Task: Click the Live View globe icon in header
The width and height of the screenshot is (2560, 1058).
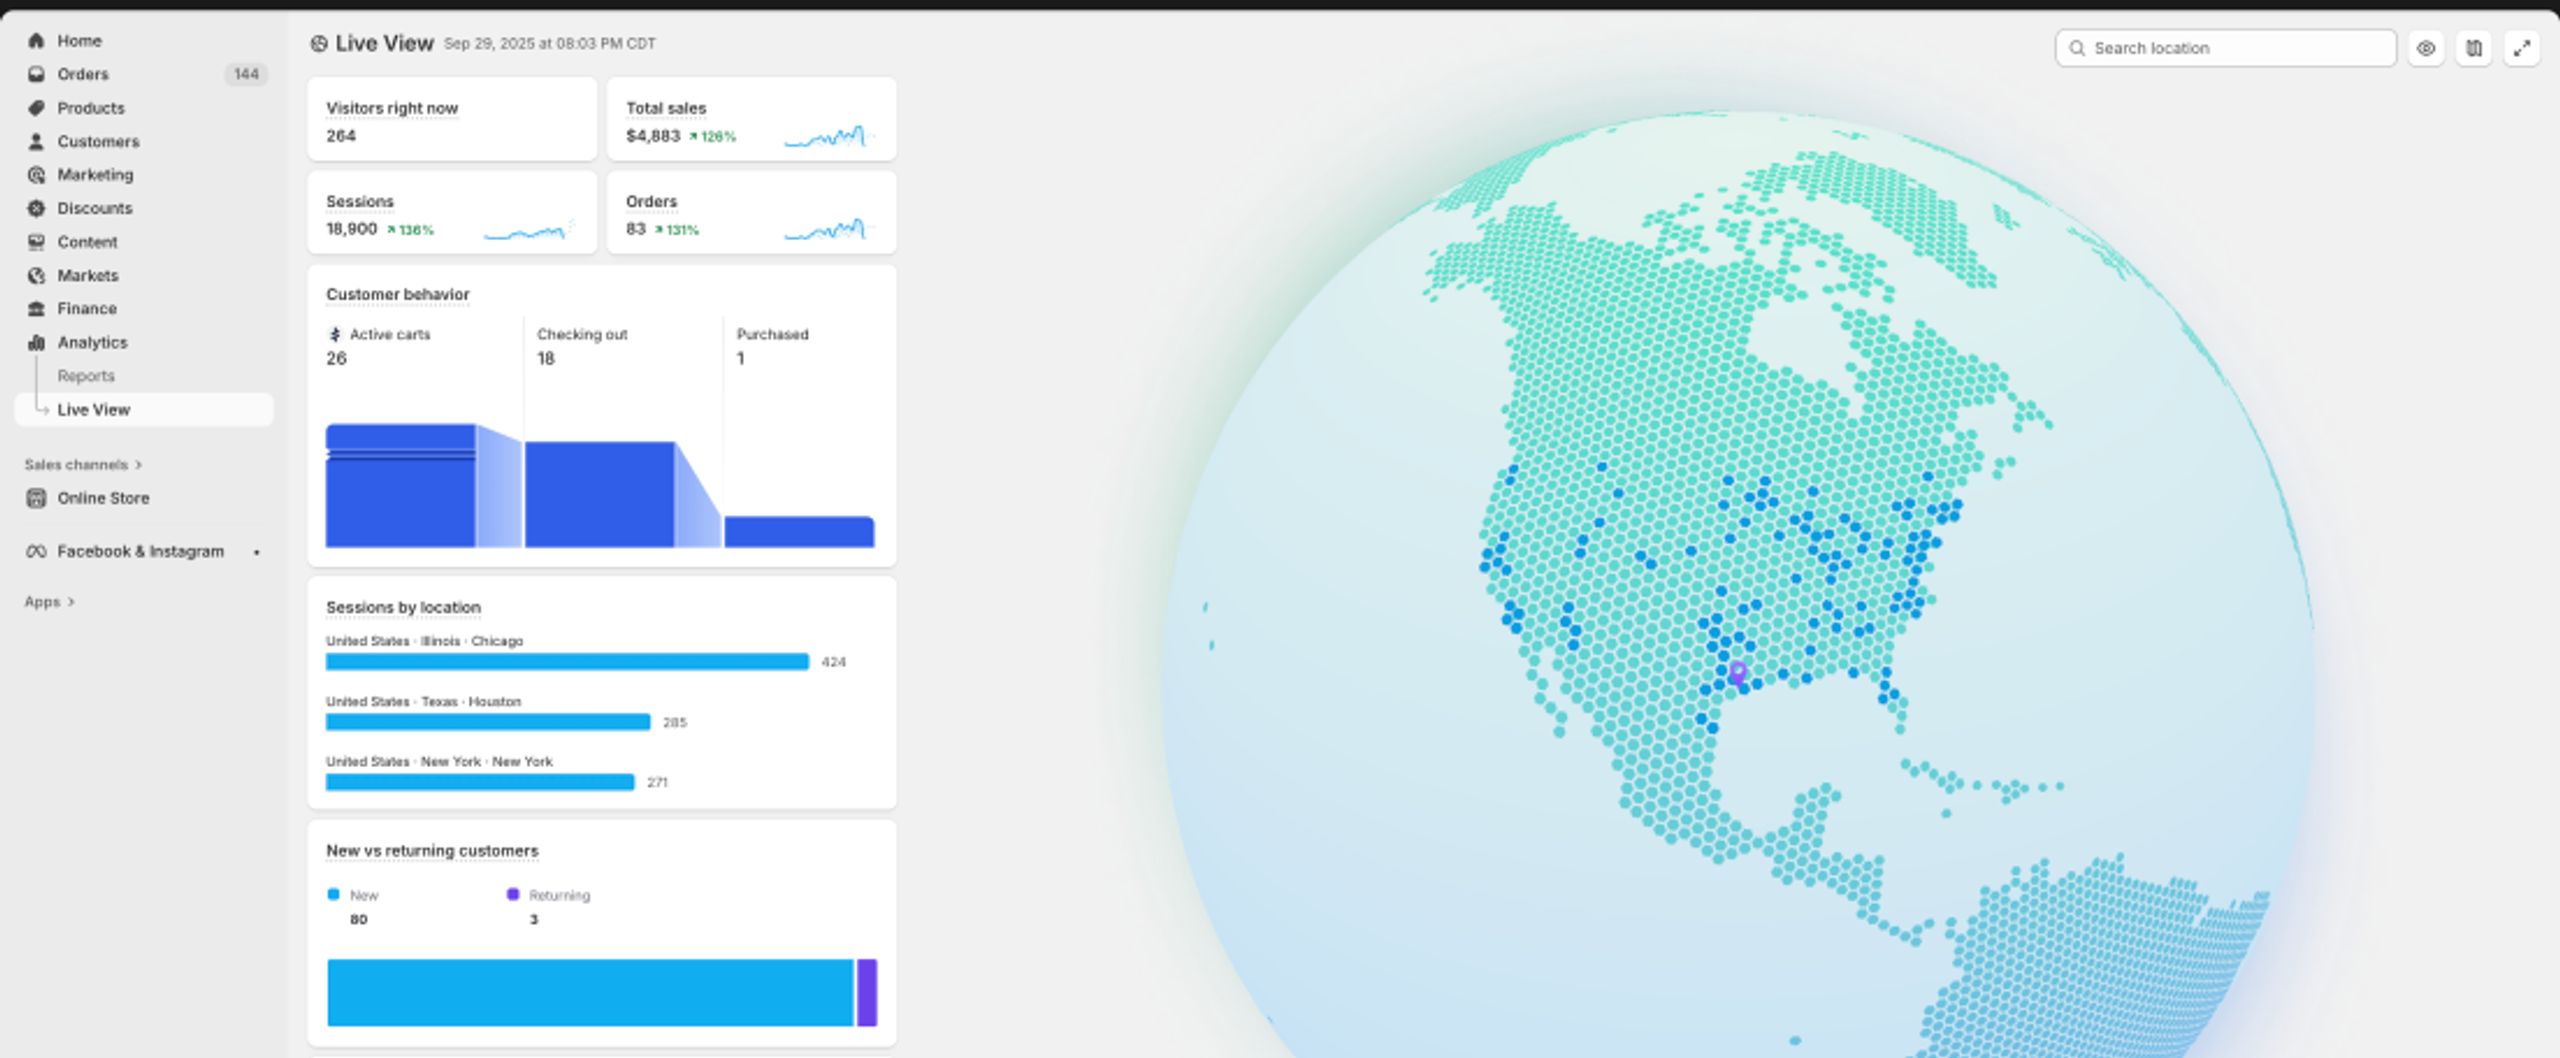Action: point(319,43)
